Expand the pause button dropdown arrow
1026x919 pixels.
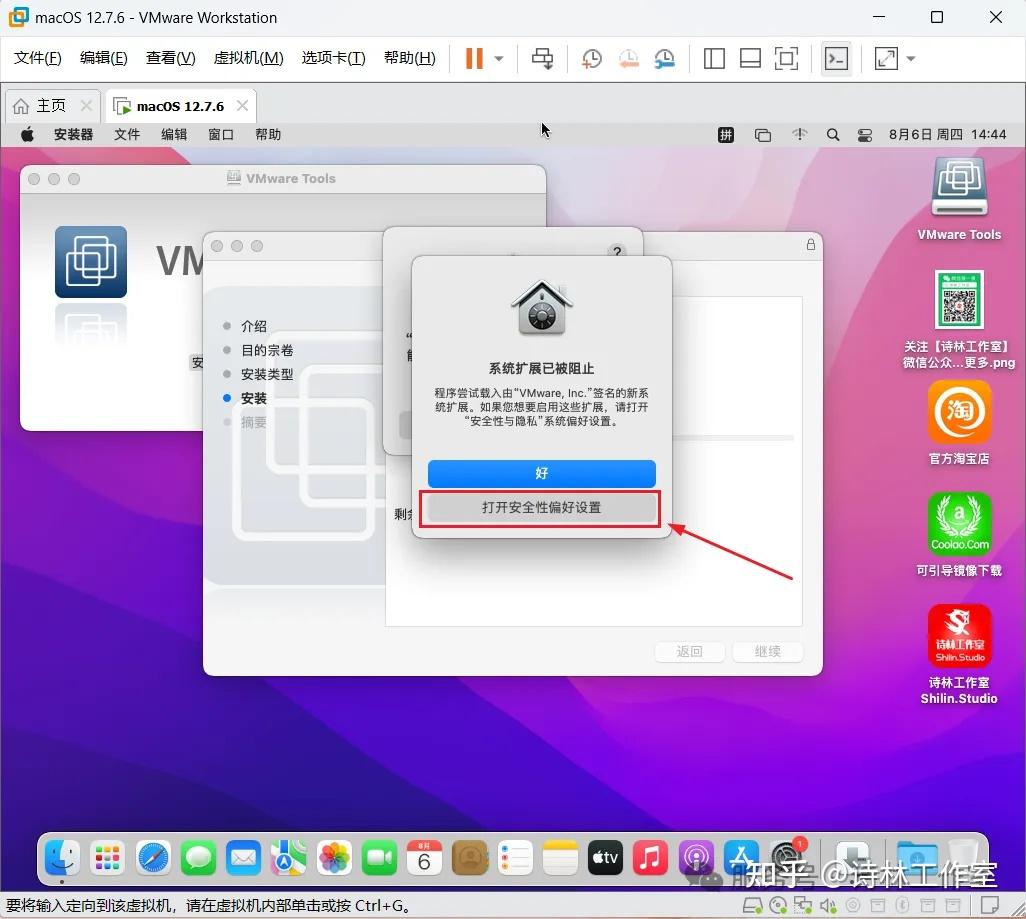click(499, 58)
